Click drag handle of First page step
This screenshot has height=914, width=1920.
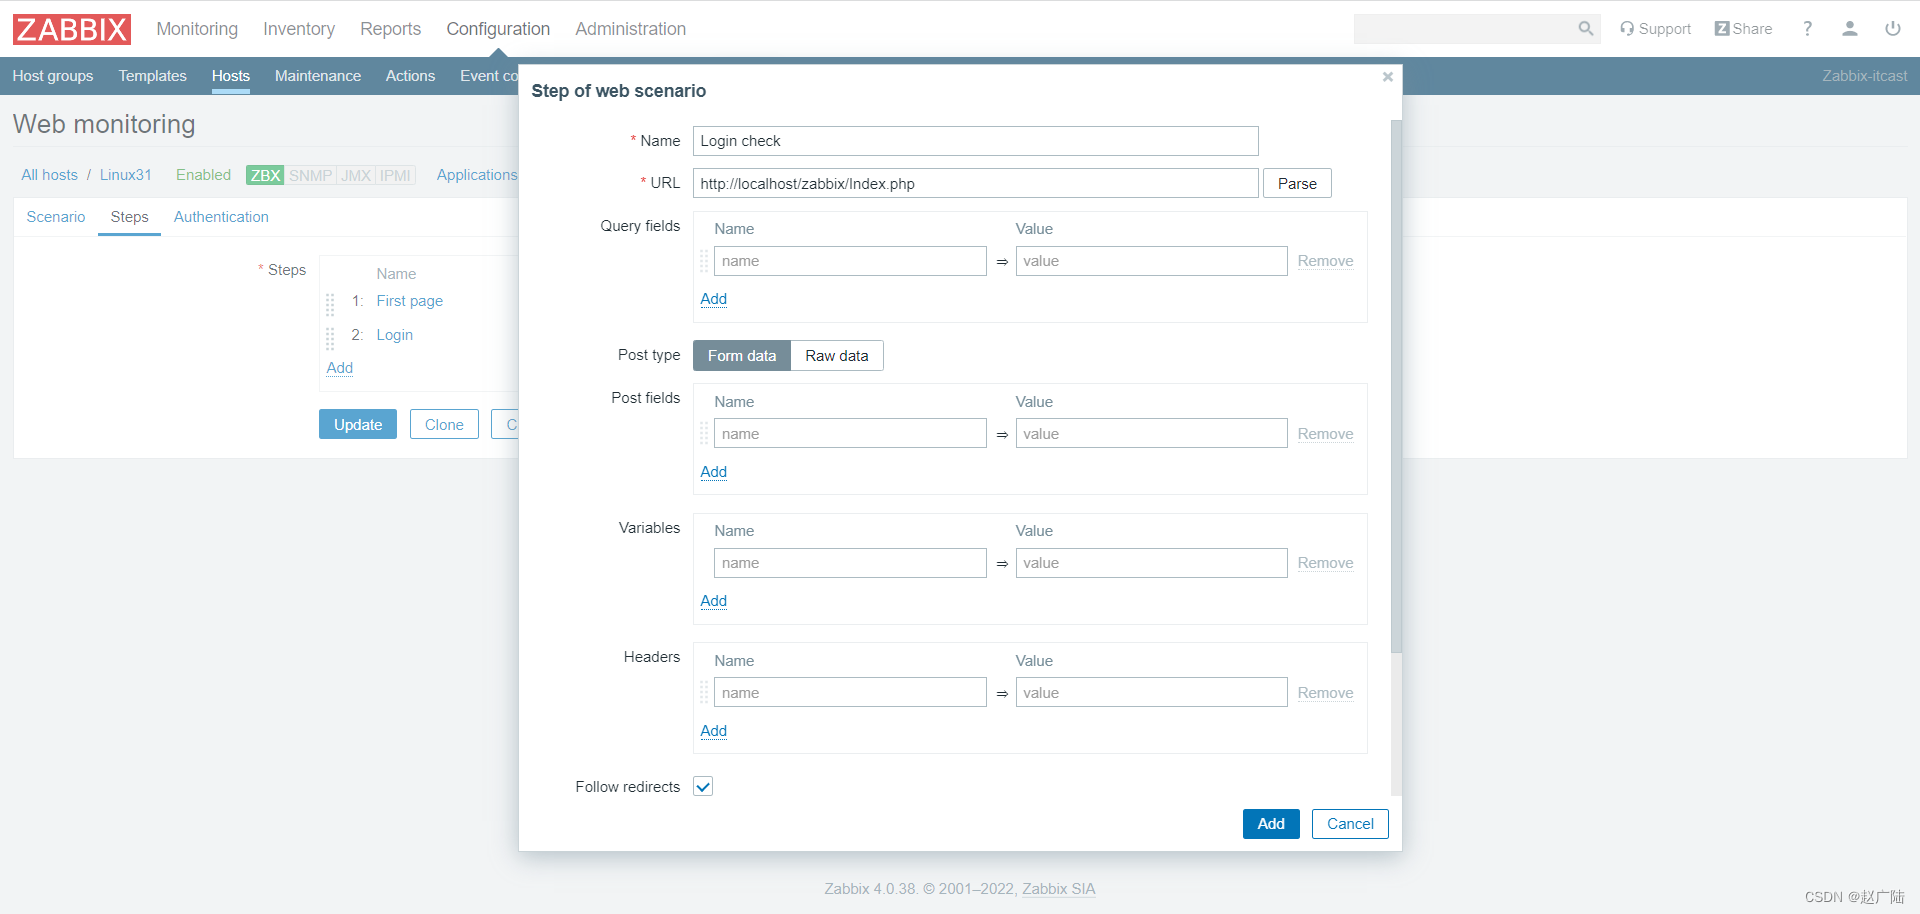coord(330,303)
